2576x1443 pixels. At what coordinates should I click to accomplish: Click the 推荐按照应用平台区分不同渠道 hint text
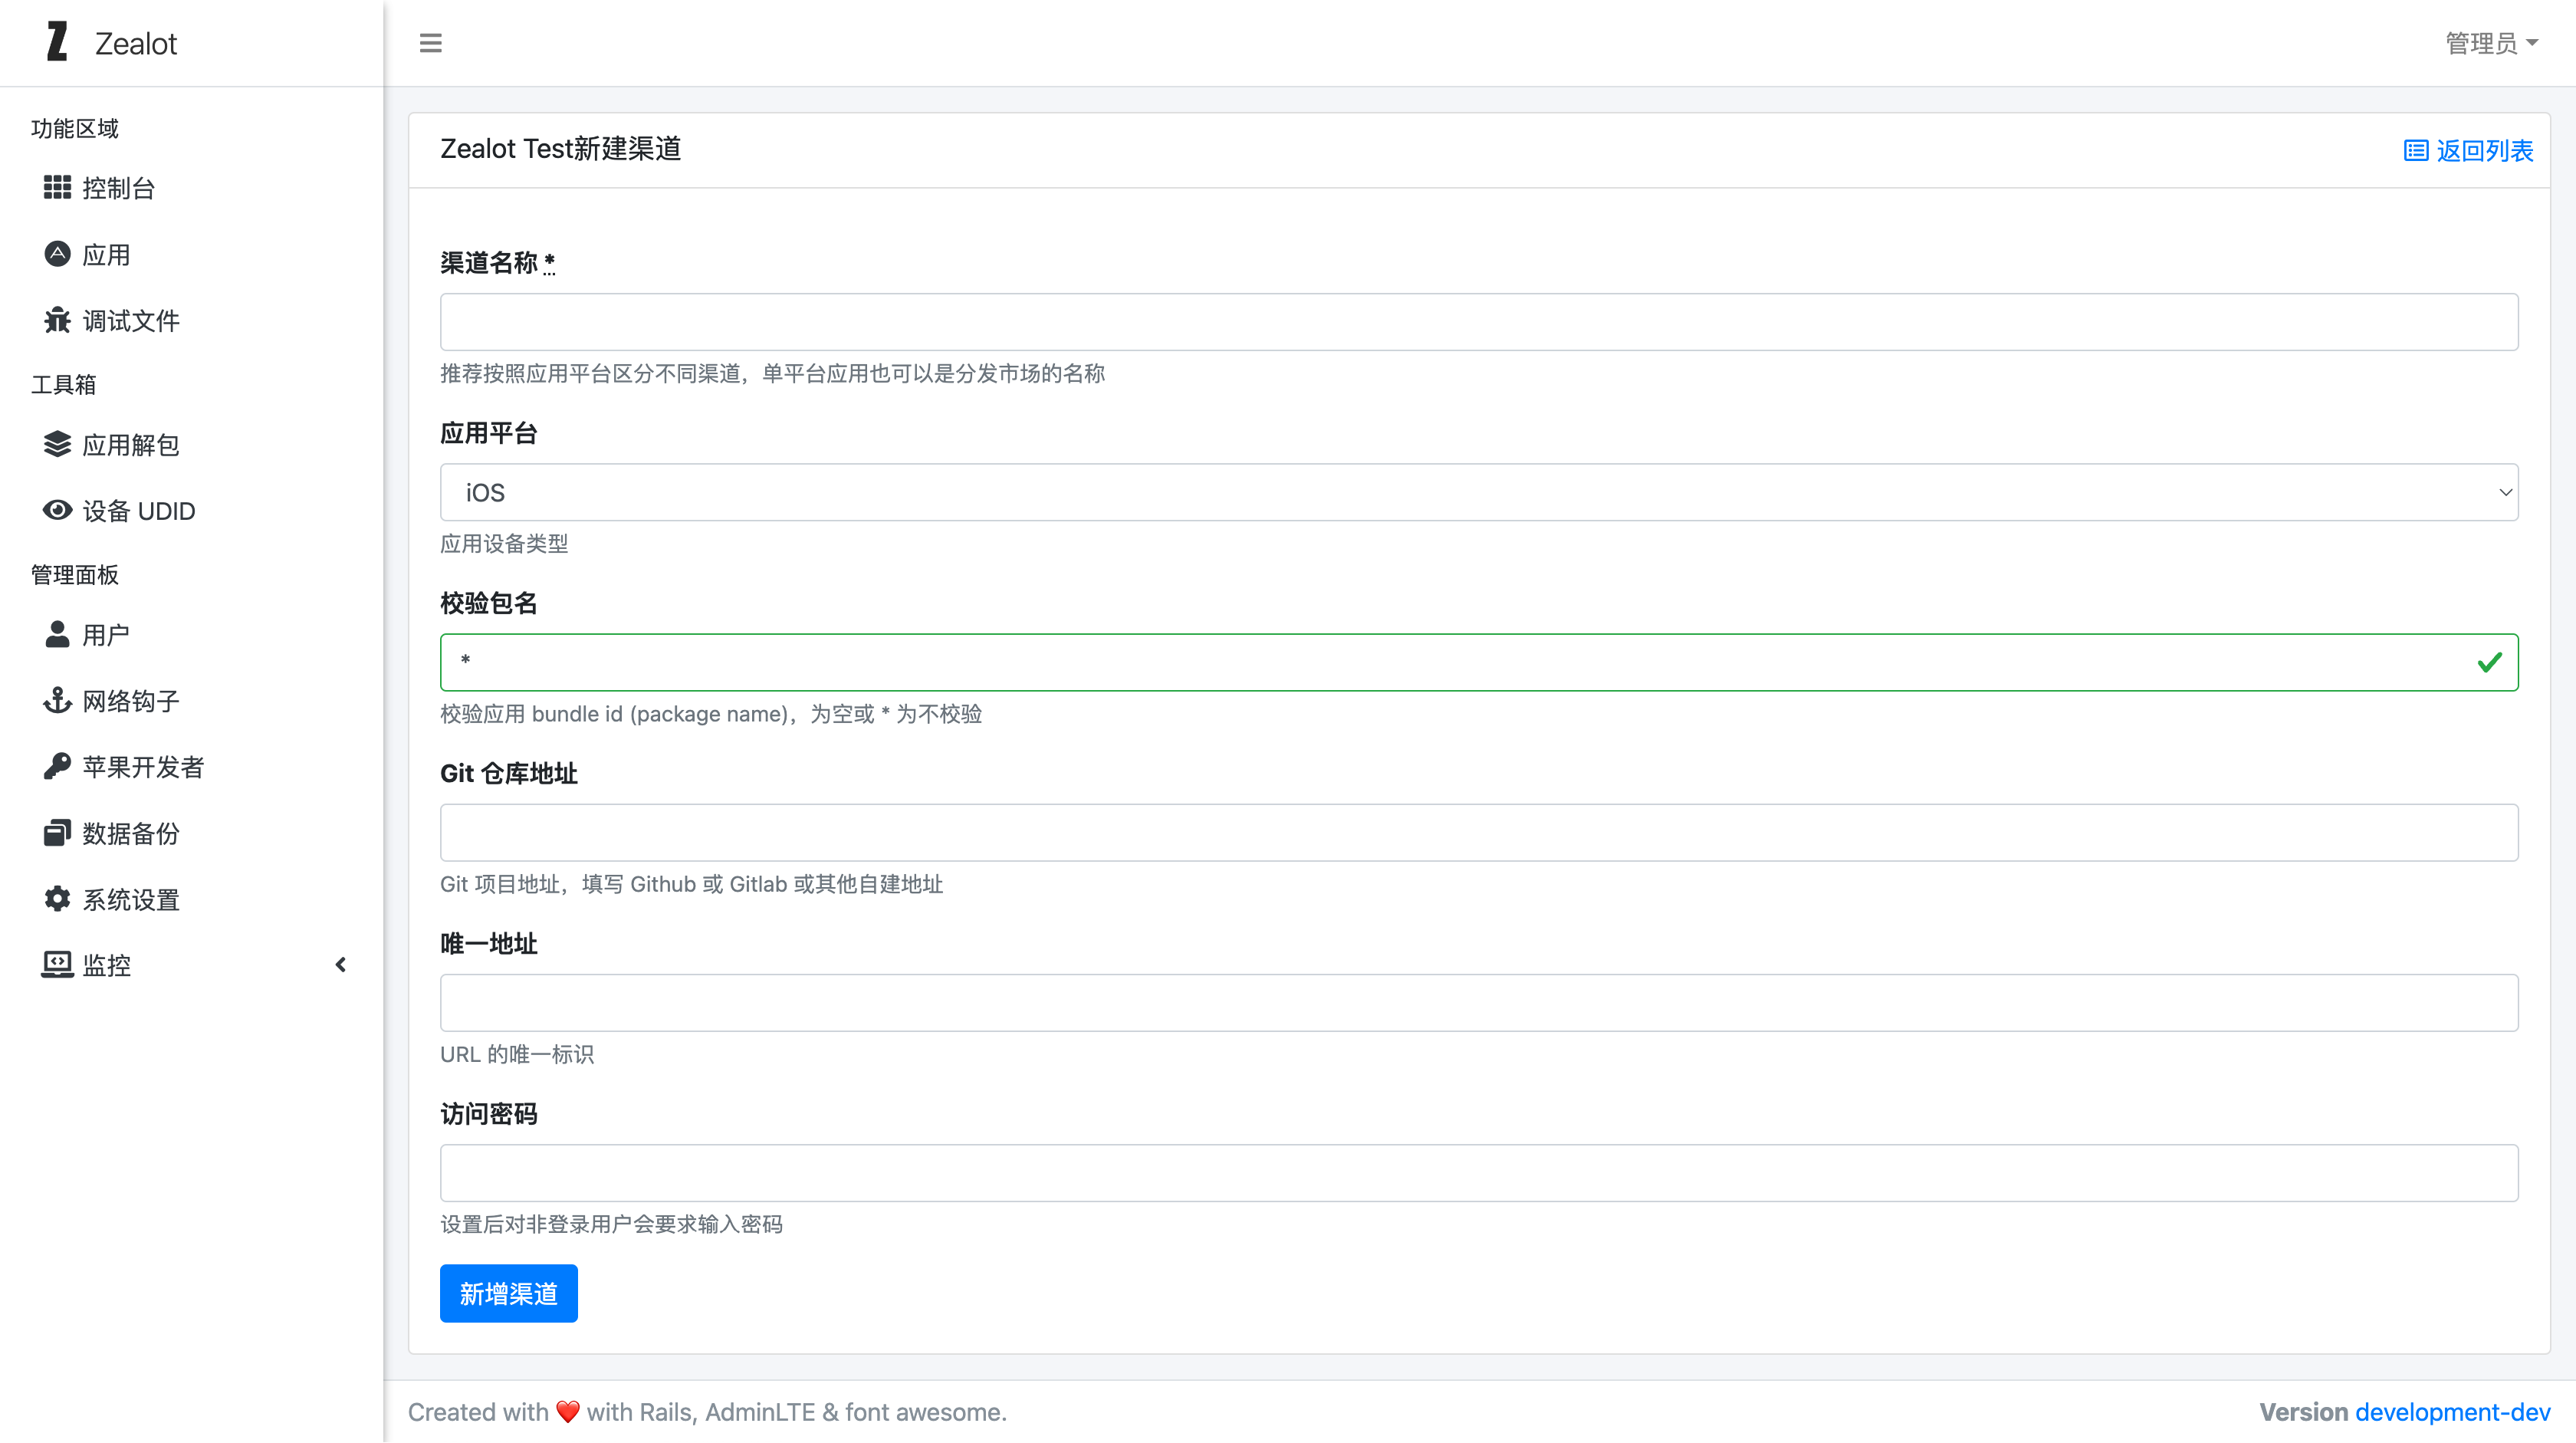[773, 373]
